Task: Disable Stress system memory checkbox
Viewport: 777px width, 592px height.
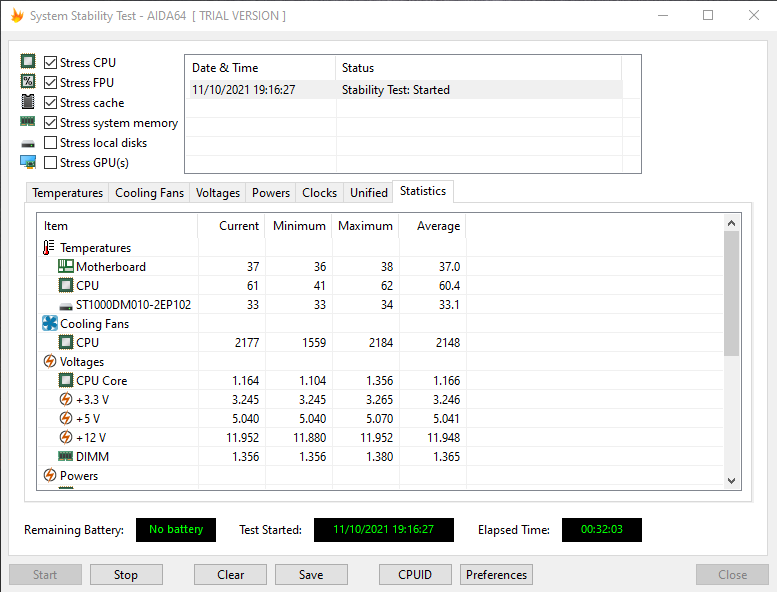Action: pos(50,122)
